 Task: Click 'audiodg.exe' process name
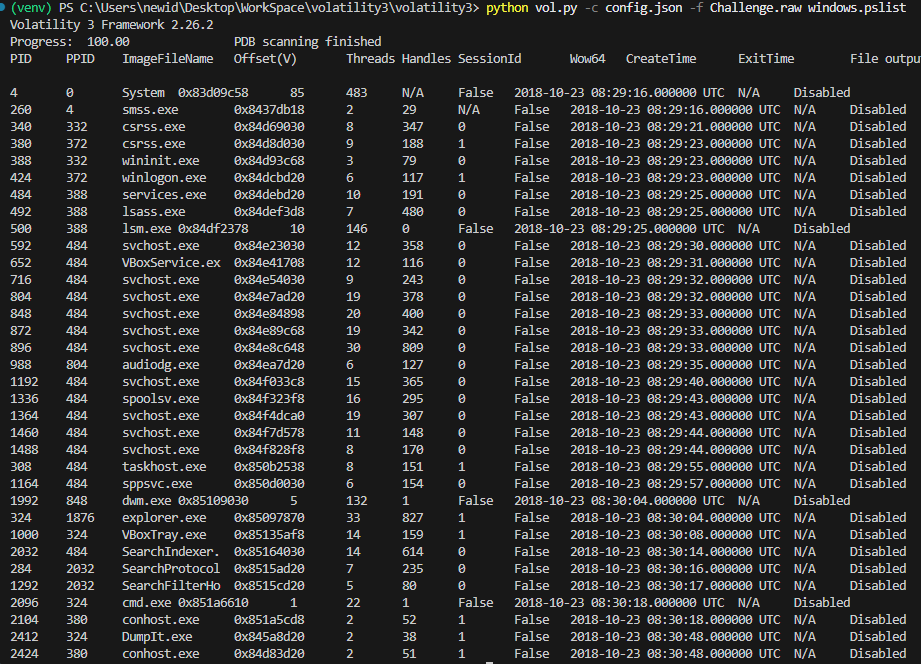click(160, 365)
